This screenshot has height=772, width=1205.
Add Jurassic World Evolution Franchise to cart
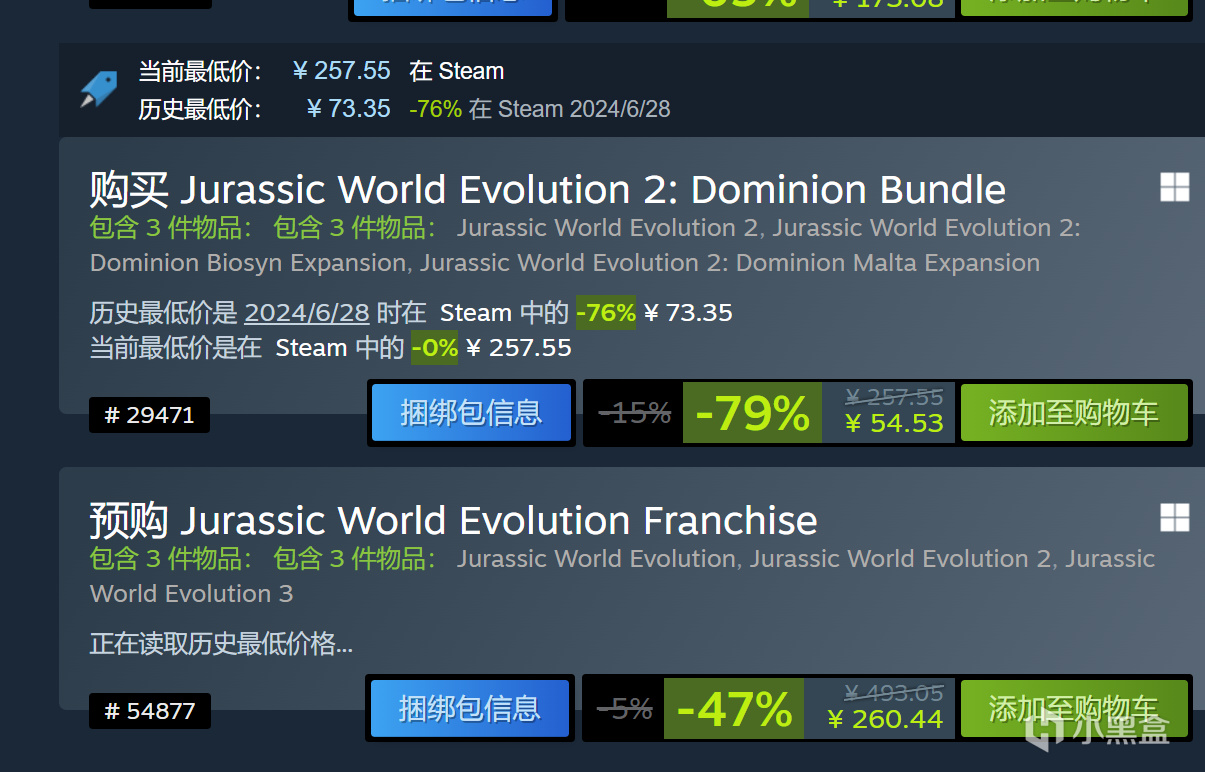point(1073,709)
